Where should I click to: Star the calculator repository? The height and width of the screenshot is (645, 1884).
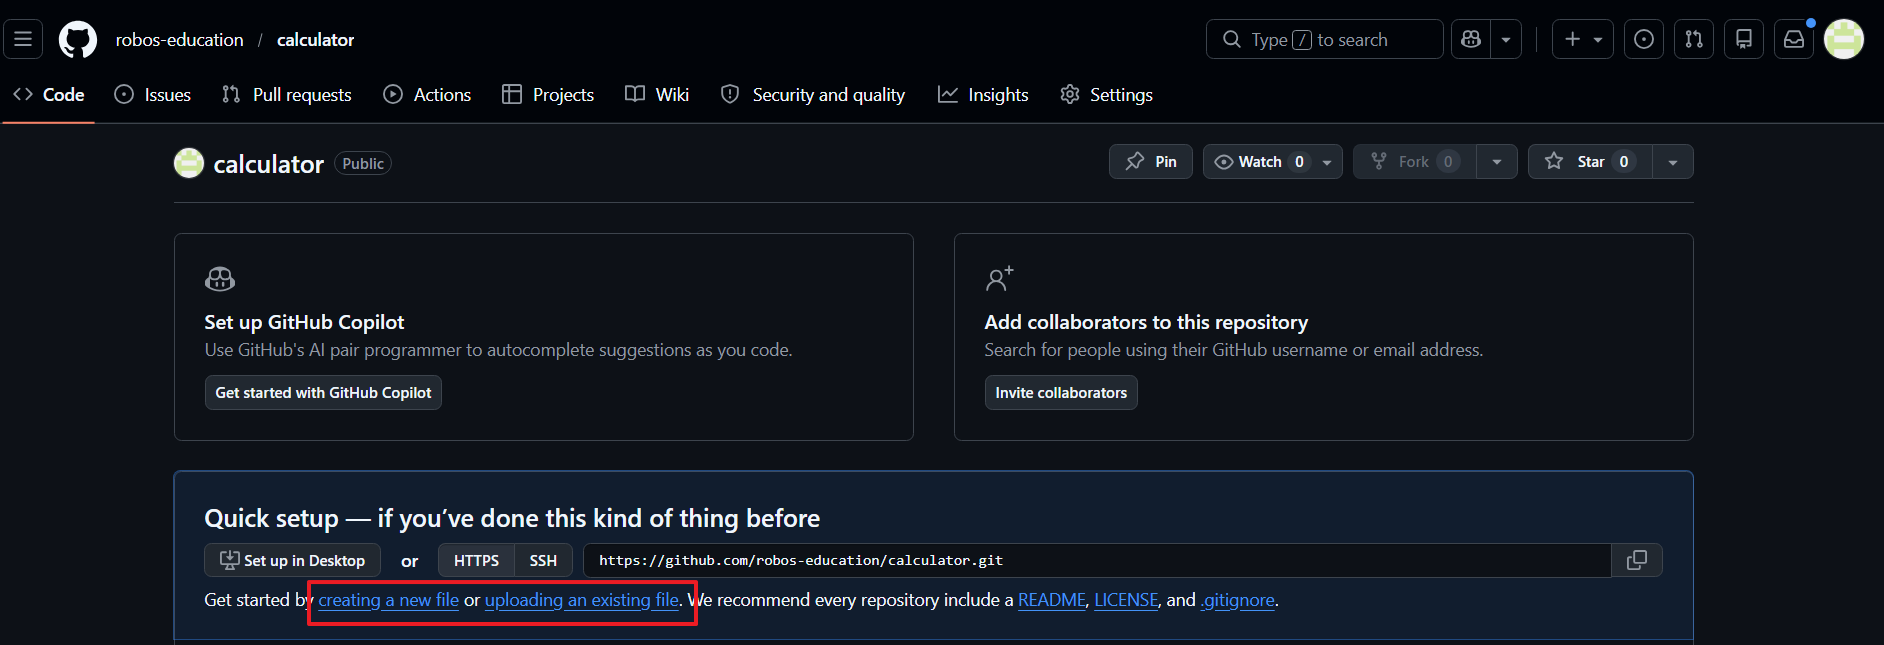(1590, 162)
